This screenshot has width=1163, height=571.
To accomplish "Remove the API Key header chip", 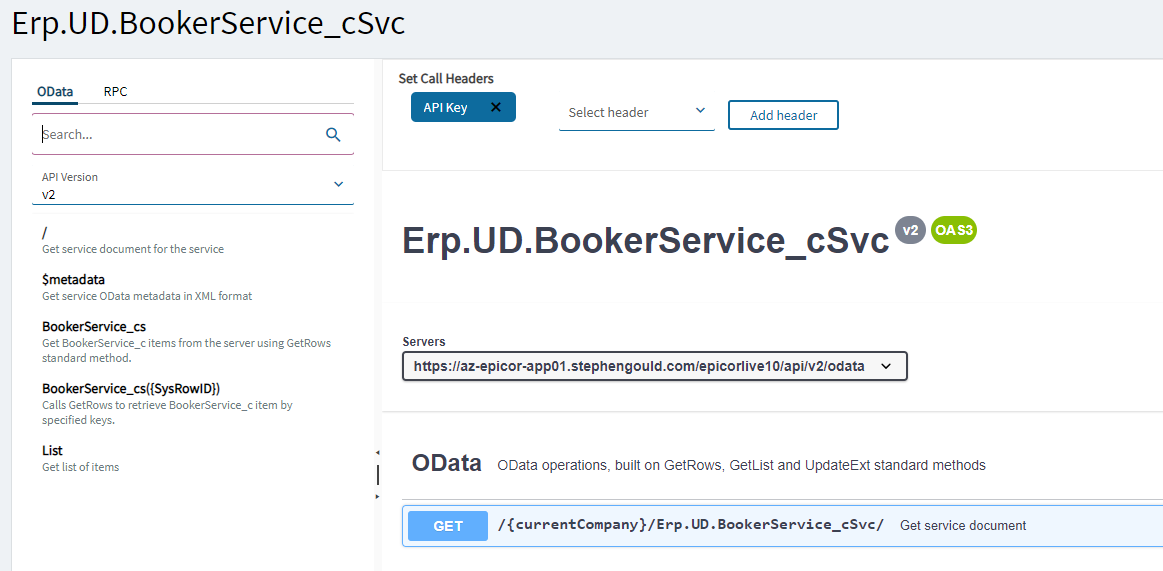I will pos(496,108).
